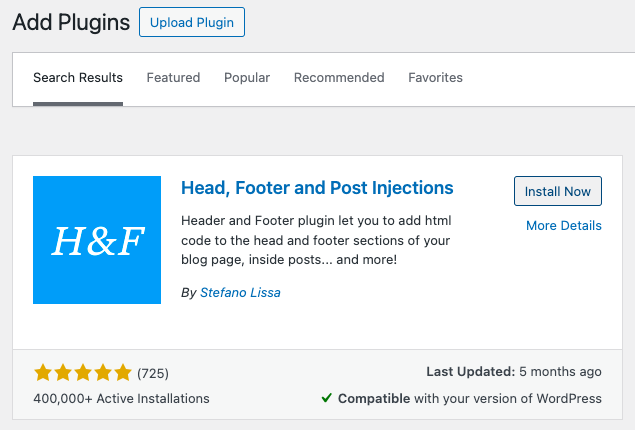The height and width of the screenshot is (430, 635).
Task: Select the Popular tab
Action: 247,78
